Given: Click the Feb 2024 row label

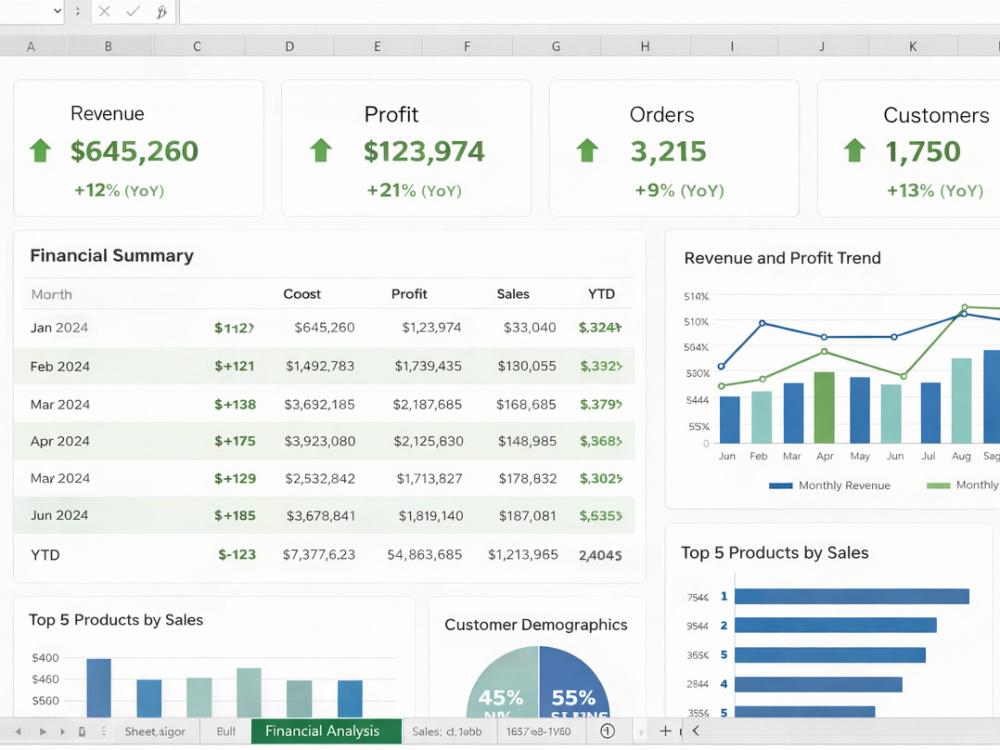Looking at the screenshot, I should (60, 367).
